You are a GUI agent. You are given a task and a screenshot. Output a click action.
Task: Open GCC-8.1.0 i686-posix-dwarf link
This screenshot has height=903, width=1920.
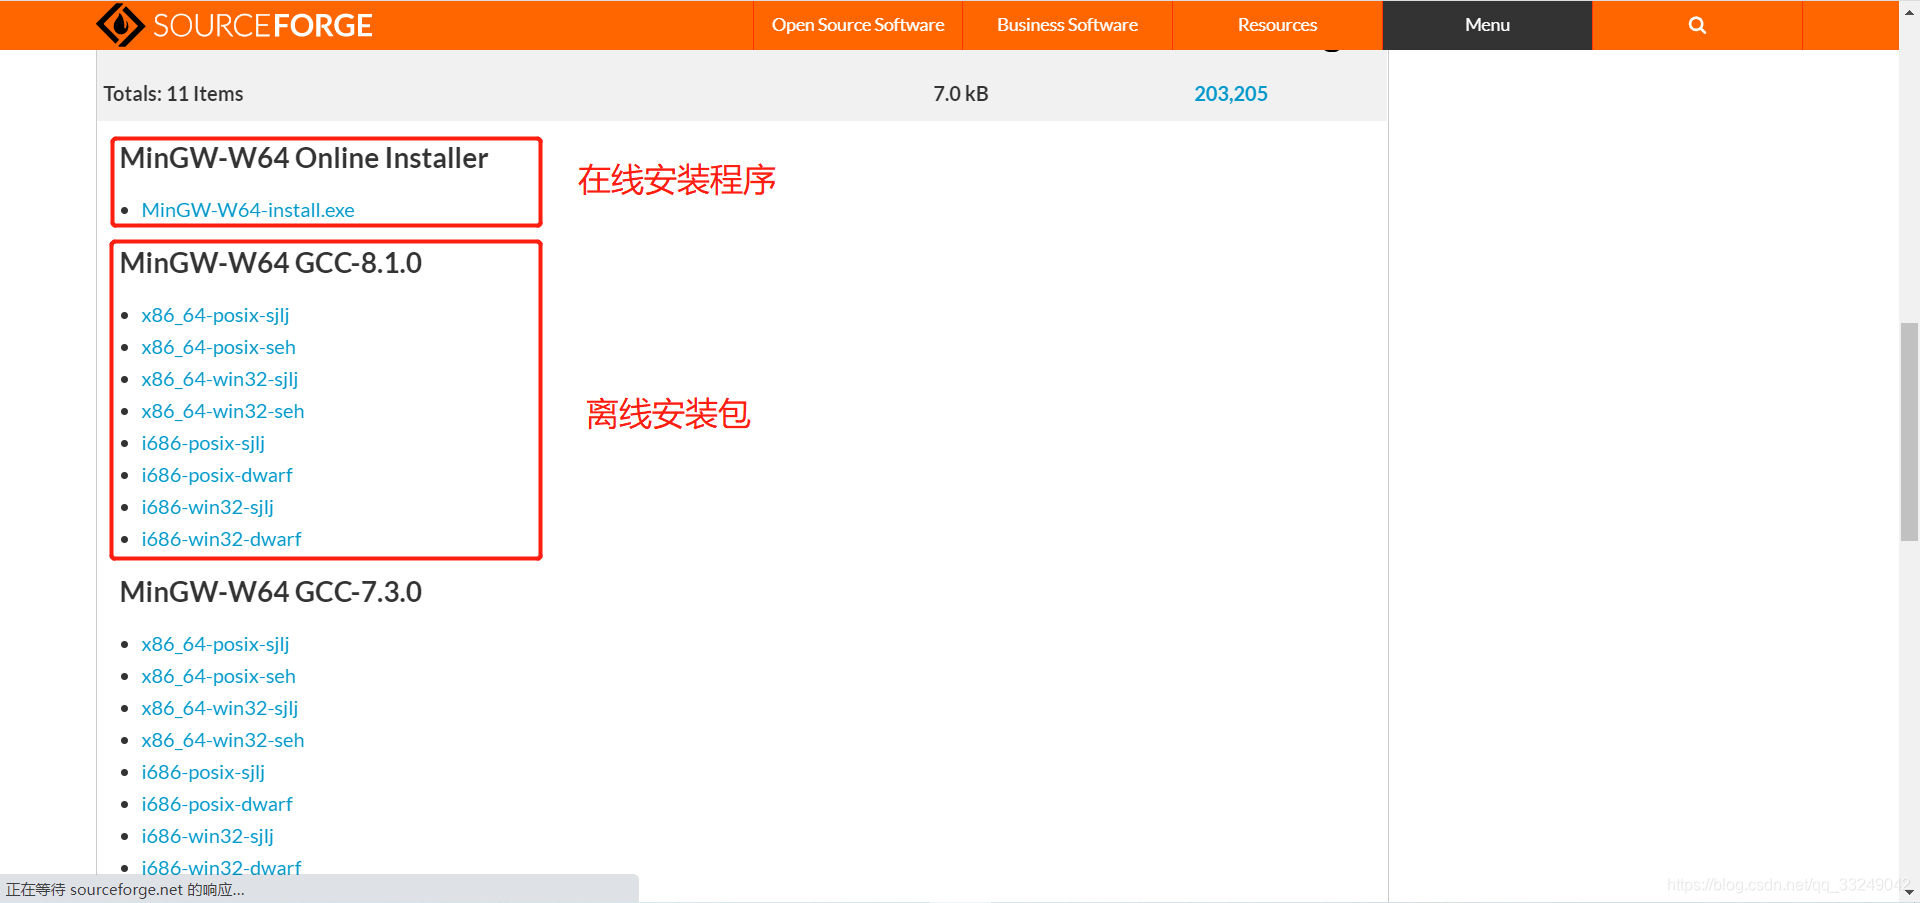pyautogui.click(x=217, y=475)
